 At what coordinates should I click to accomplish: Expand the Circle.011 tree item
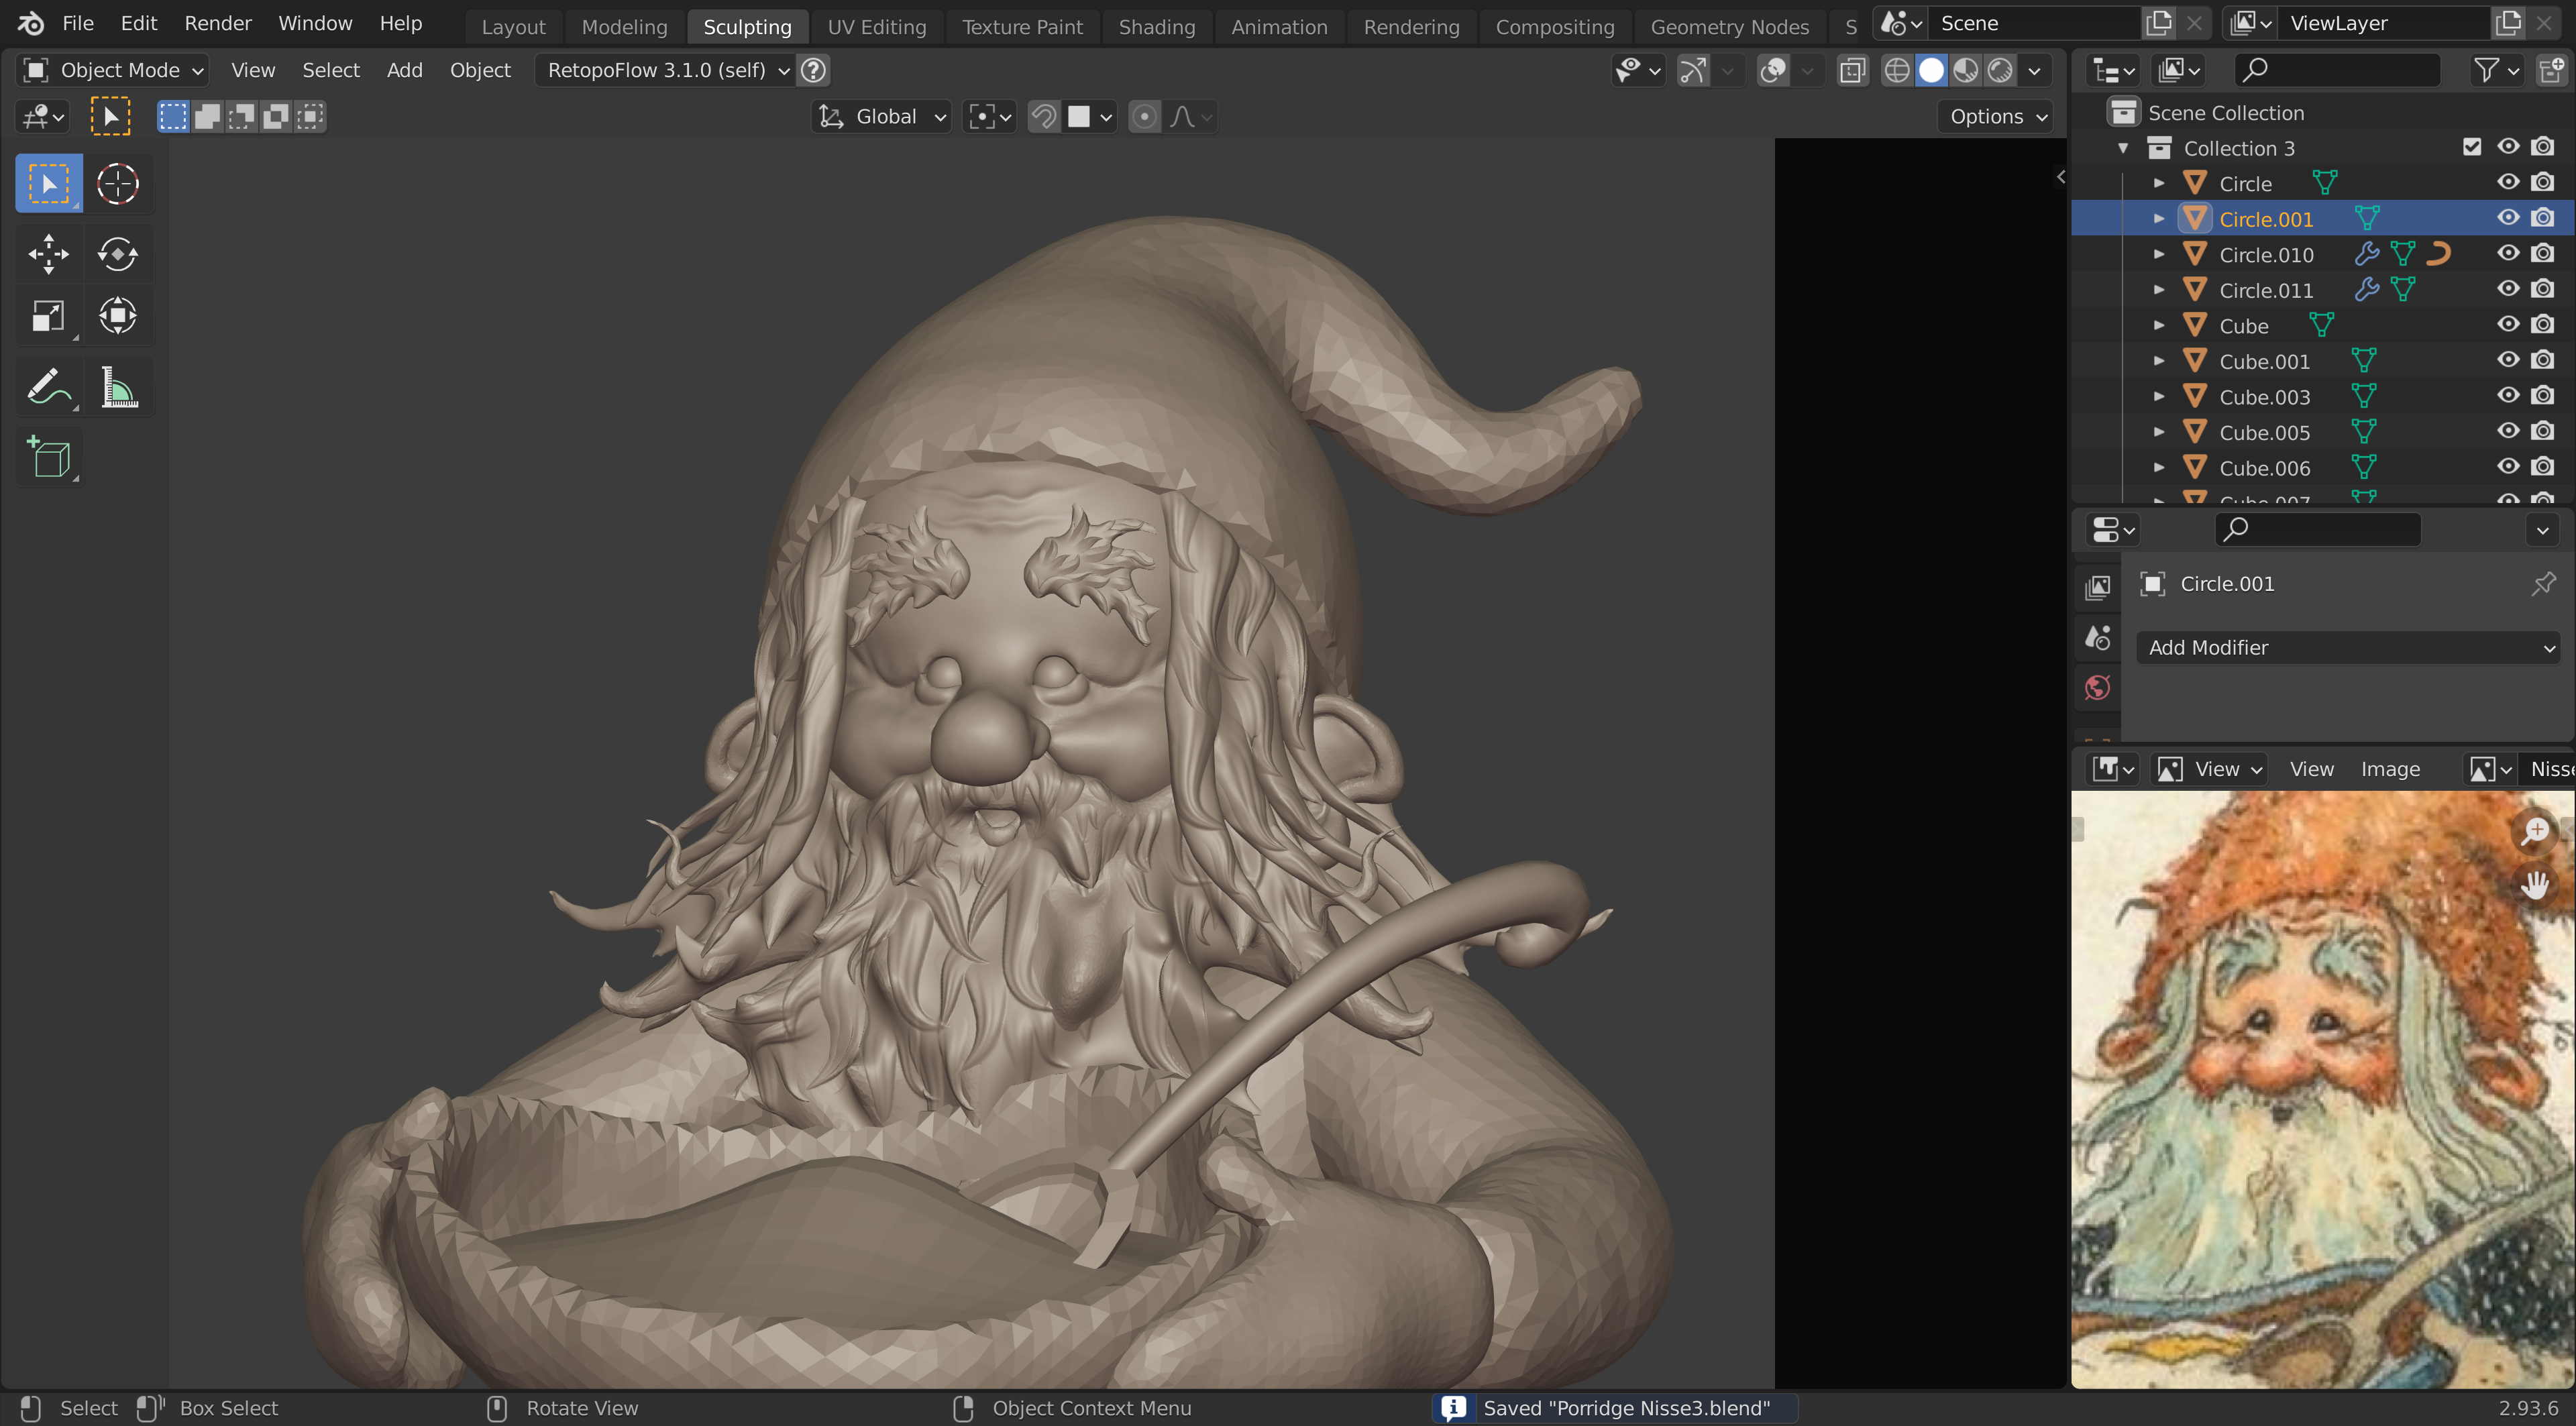2158,290
